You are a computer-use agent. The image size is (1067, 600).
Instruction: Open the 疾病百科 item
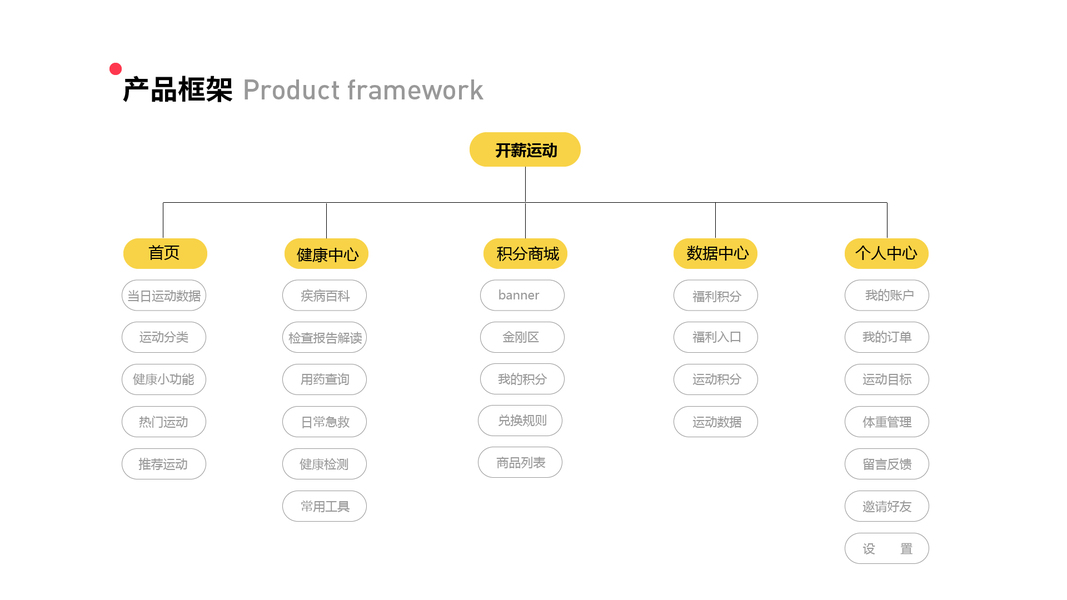325,296
